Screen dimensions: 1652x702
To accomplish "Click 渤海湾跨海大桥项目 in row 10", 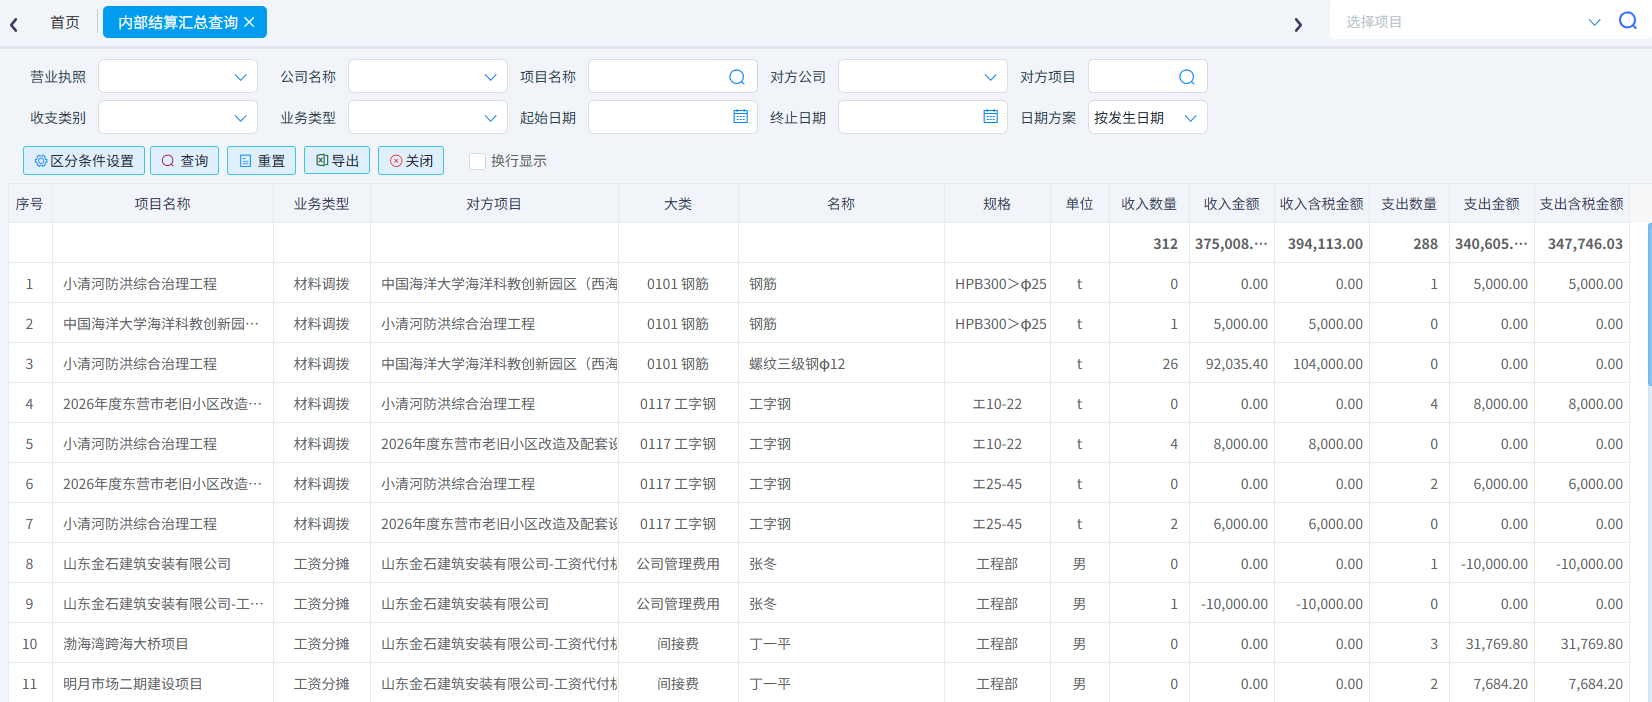I will [x=126, y=644].
